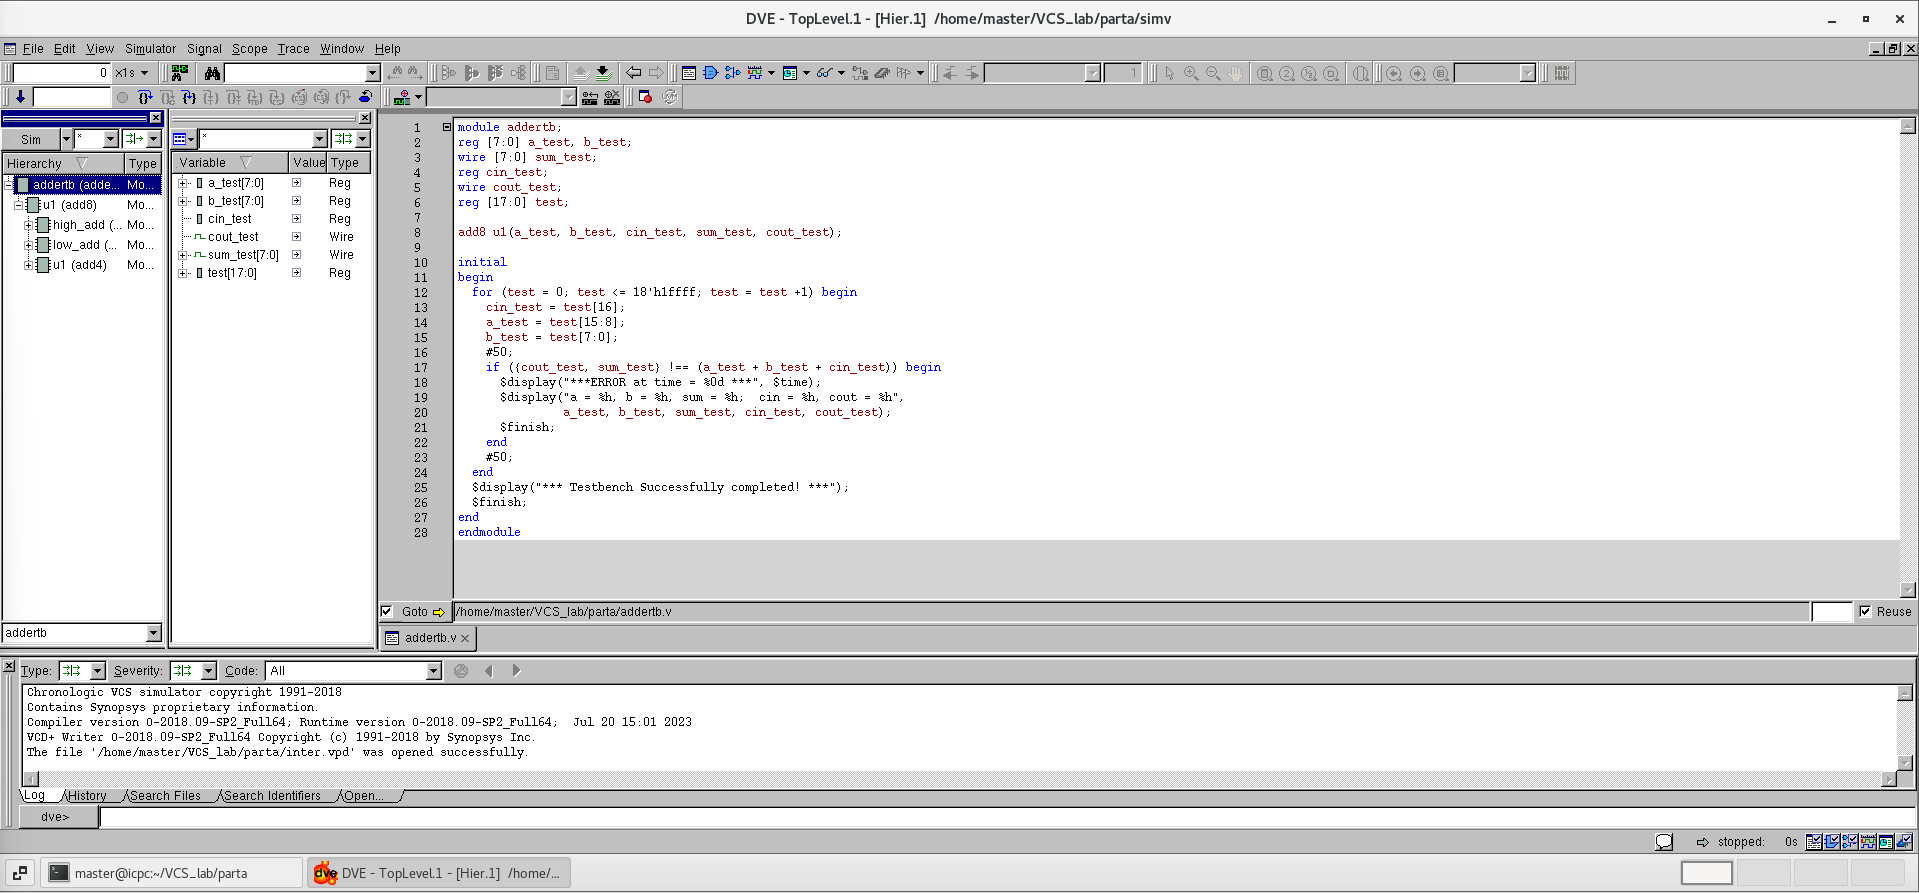Click the source file path field
This screenshot has width=1919, height=893.
click(x=1131, y=611)
